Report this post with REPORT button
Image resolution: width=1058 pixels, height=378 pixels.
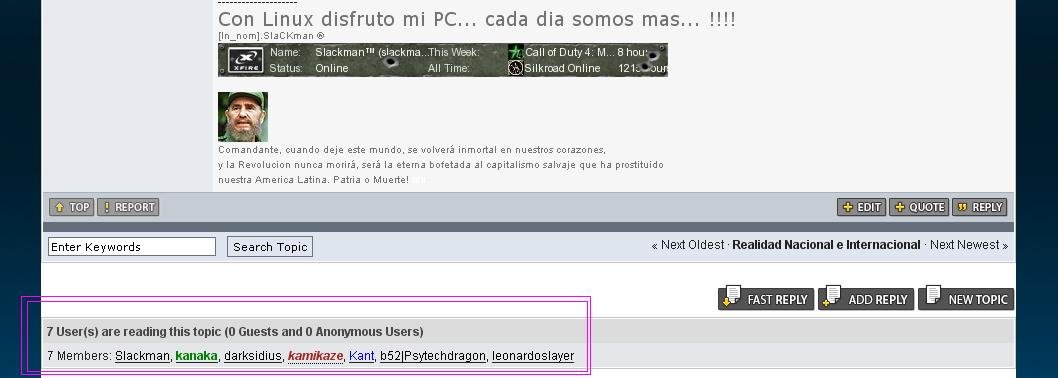[128, 207]
